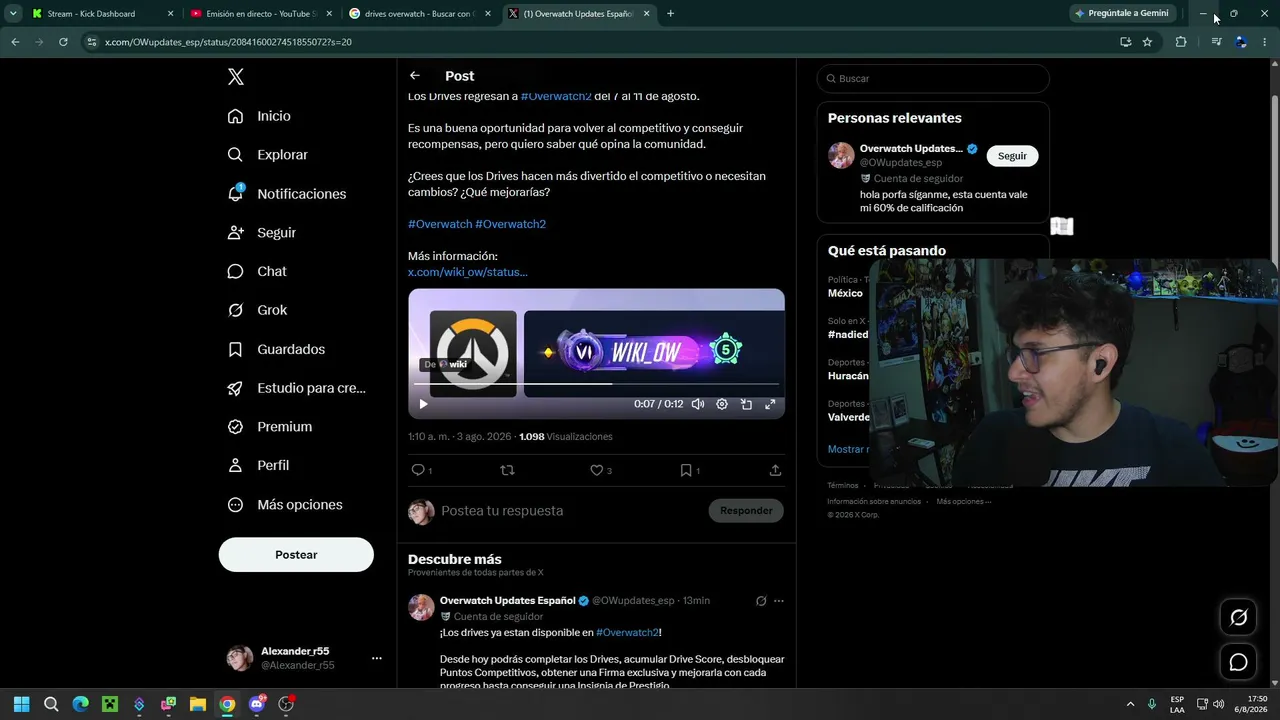Screen dimensions: 1280x720
Task: Open the Windows Start menu
Action: (x=21, y=704)
